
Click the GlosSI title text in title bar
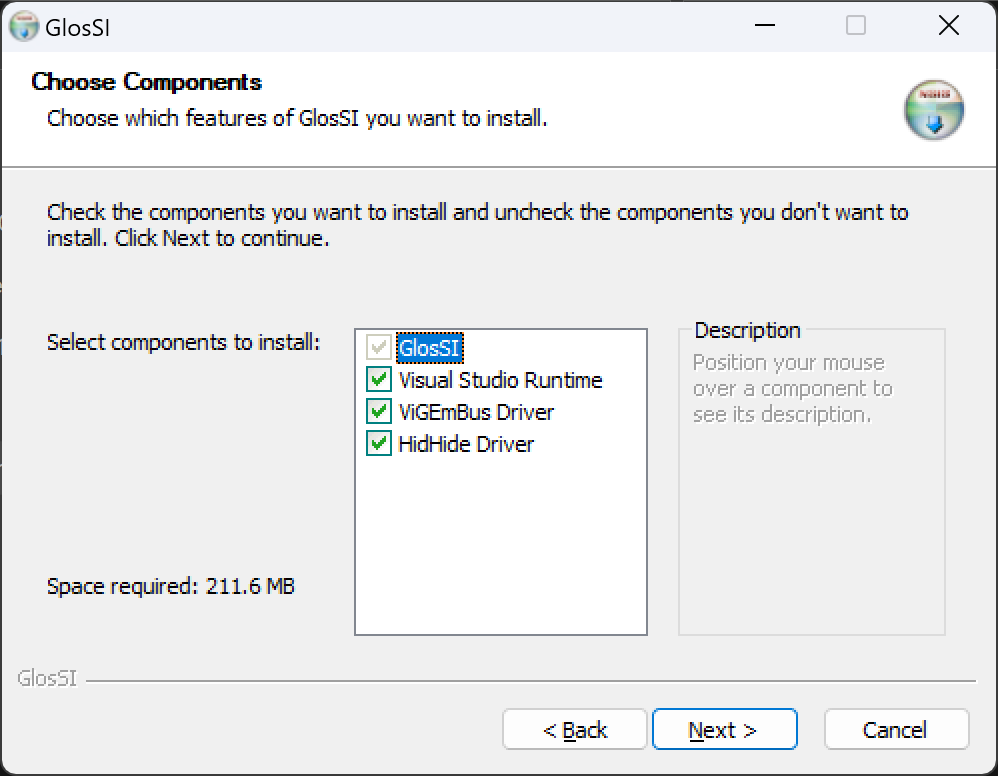click(x=78, y=28)
